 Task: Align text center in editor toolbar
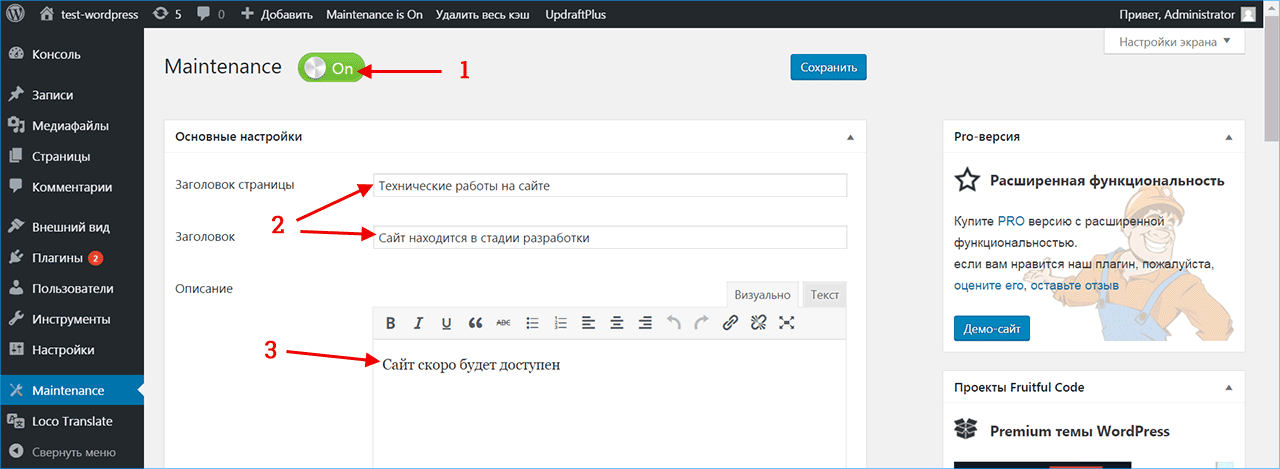pyautogui.click(x=617, y=323)
